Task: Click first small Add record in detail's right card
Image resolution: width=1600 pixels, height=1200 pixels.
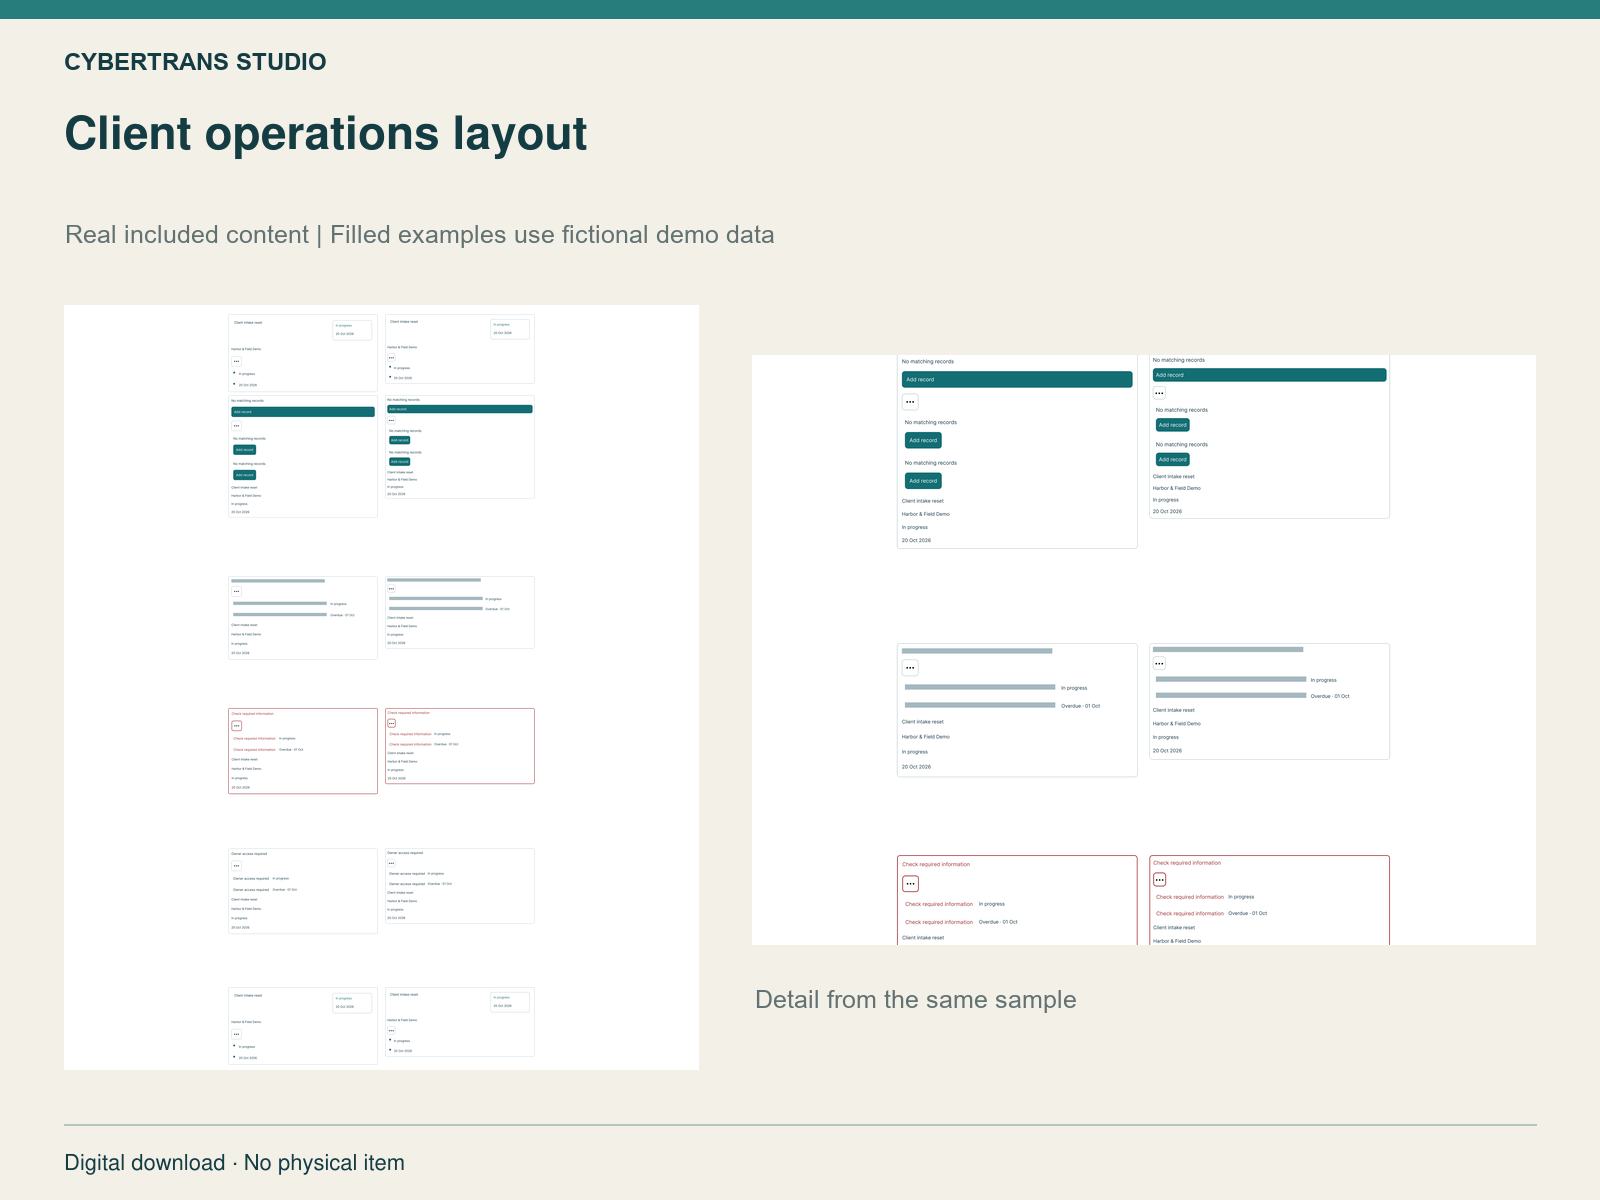Action: [x=1173, y=425]
